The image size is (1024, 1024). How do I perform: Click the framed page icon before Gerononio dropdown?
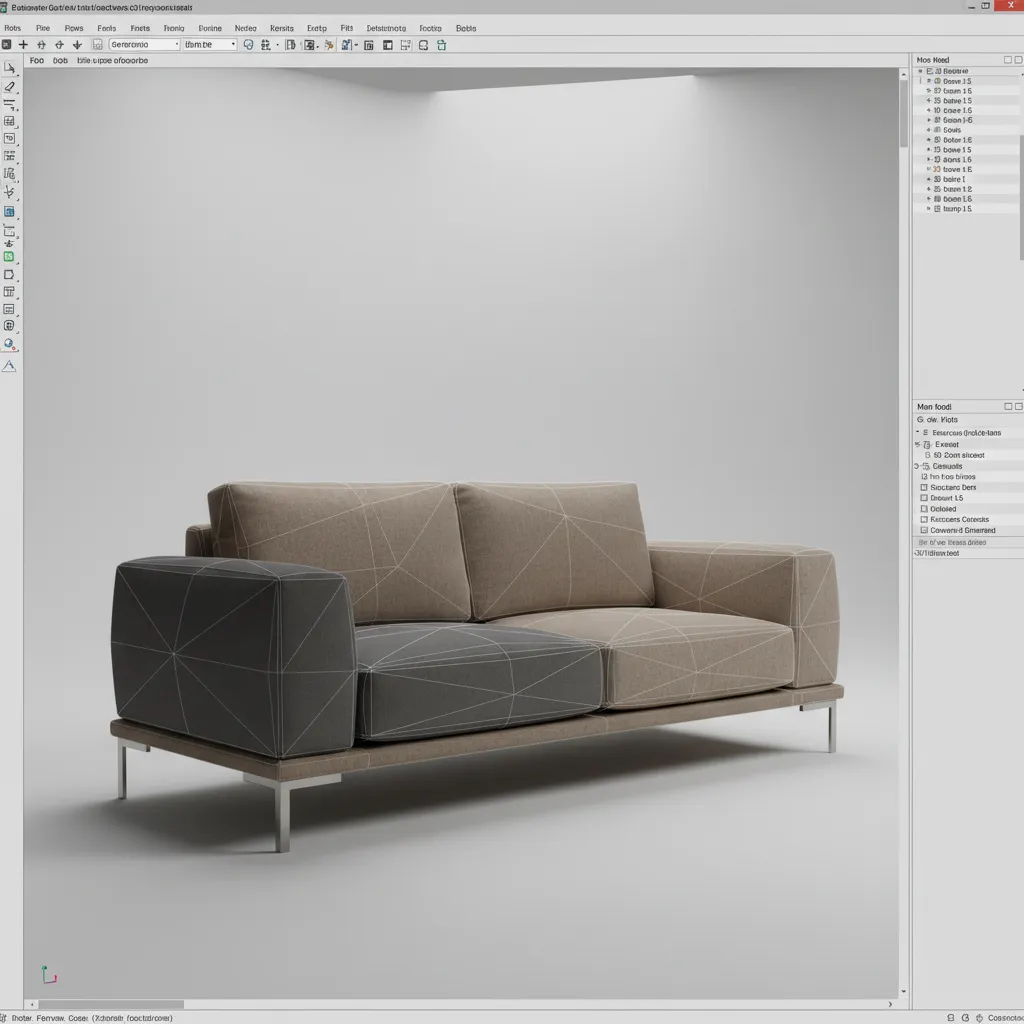97,44
